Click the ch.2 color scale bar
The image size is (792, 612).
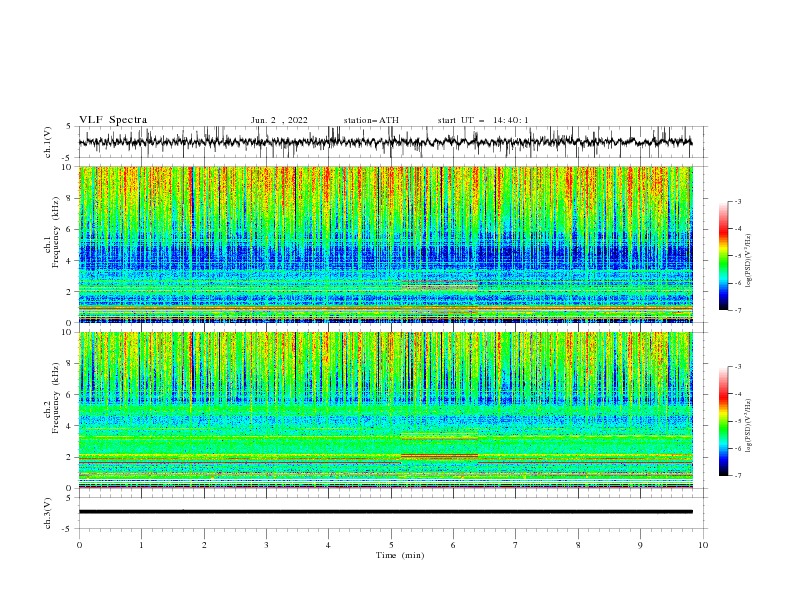click(x=723, y=421)
